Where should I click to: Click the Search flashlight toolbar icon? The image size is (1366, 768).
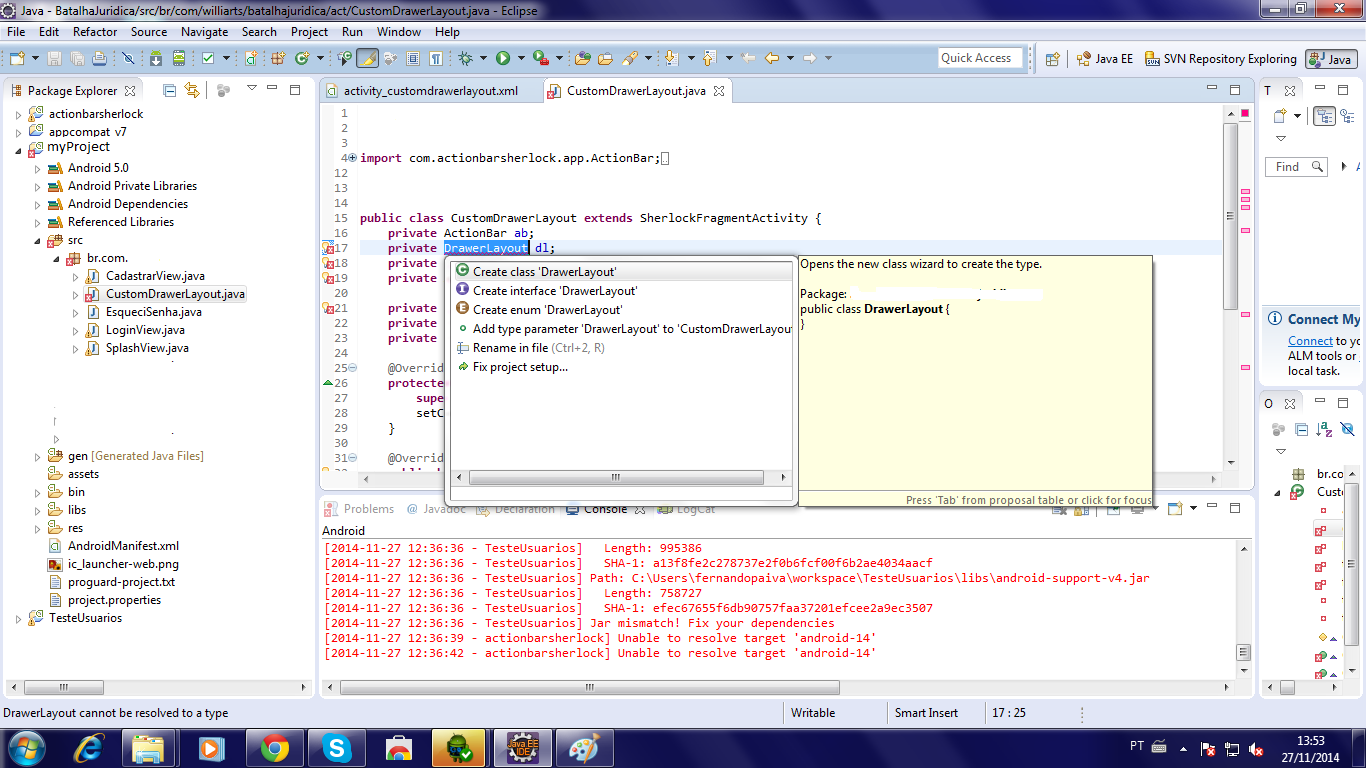pos(629,59)
